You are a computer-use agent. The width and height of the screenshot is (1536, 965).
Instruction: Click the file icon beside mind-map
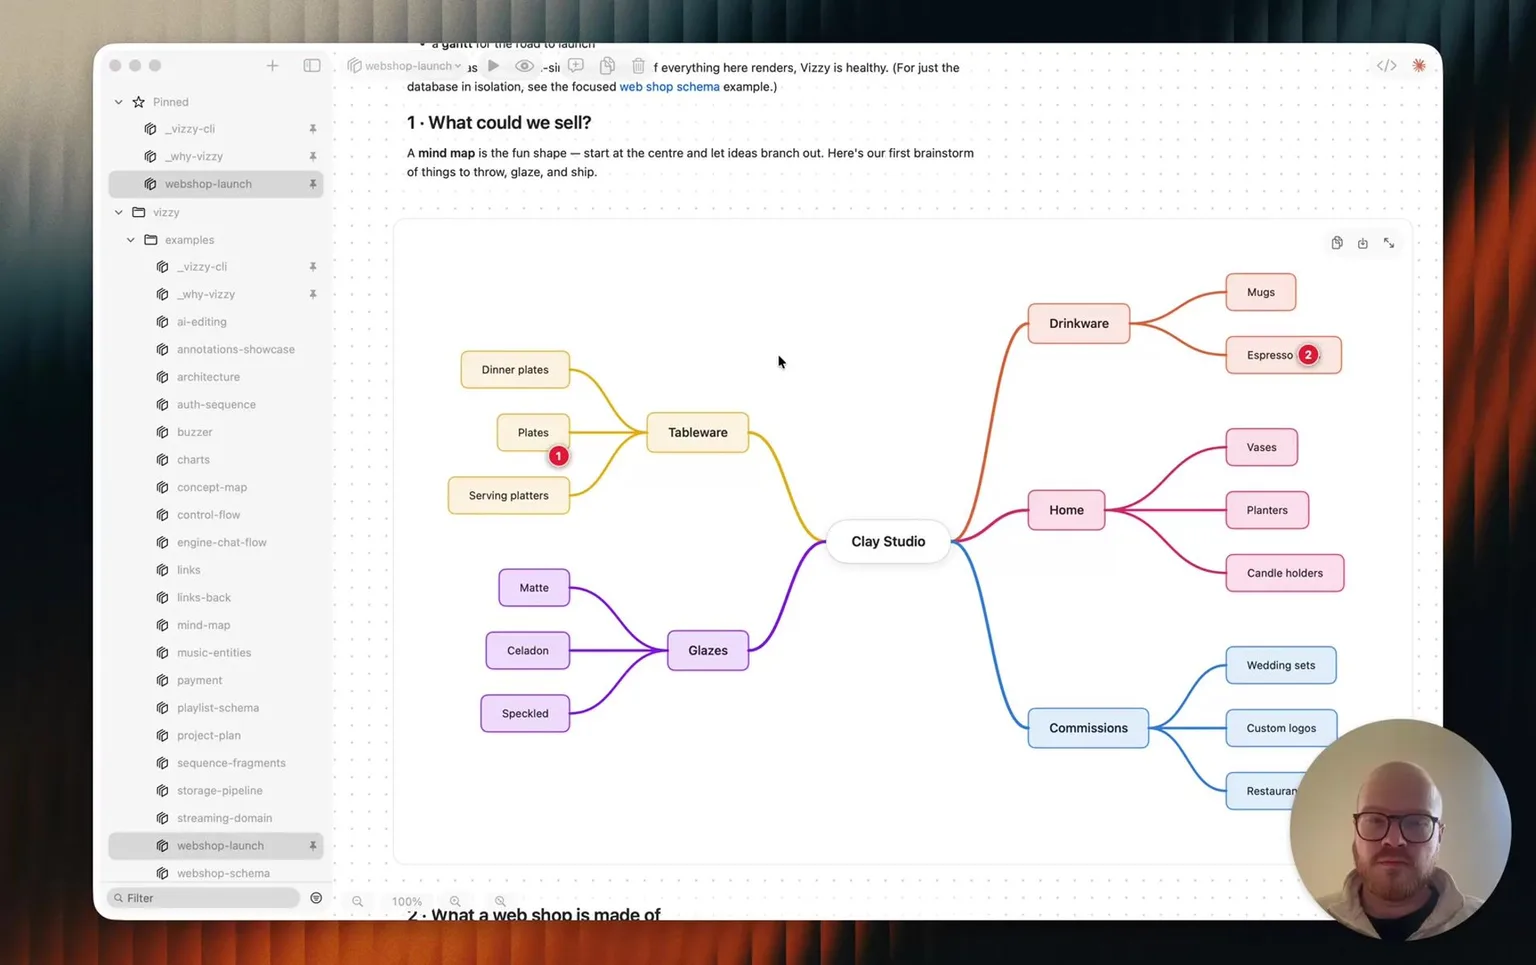pyautogui.click(x=162, y=625)
